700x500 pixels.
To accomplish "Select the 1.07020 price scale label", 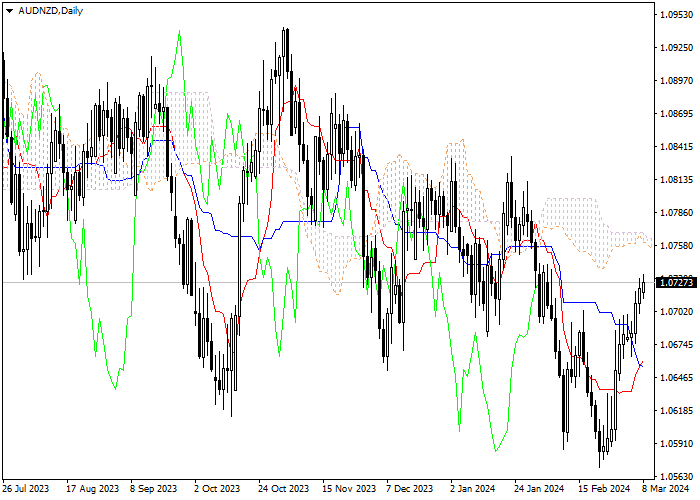I will coord(676,311).
